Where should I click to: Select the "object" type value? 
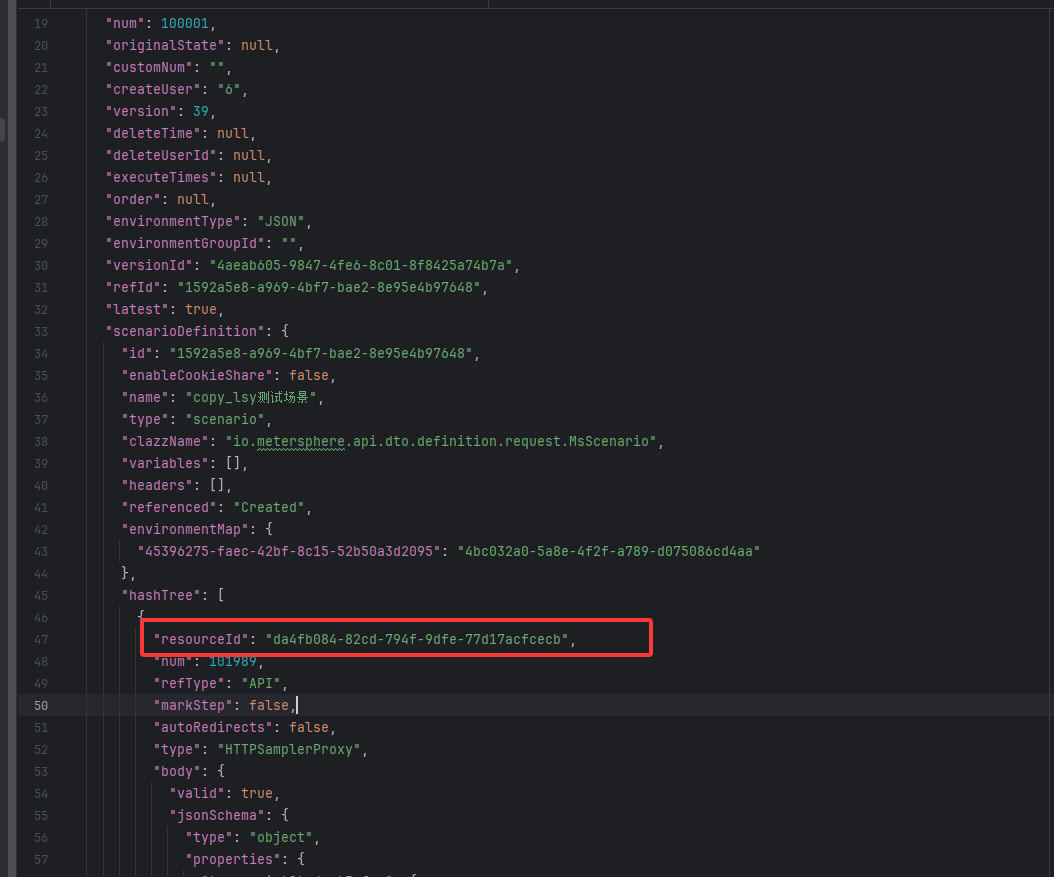281,838
